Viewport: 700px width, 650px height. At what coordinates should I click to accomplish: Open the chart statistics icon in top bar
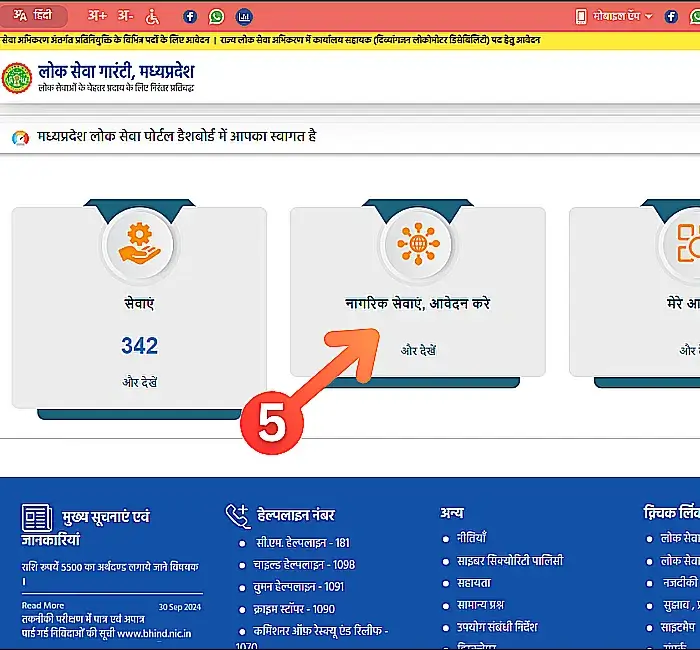(244, 16)
